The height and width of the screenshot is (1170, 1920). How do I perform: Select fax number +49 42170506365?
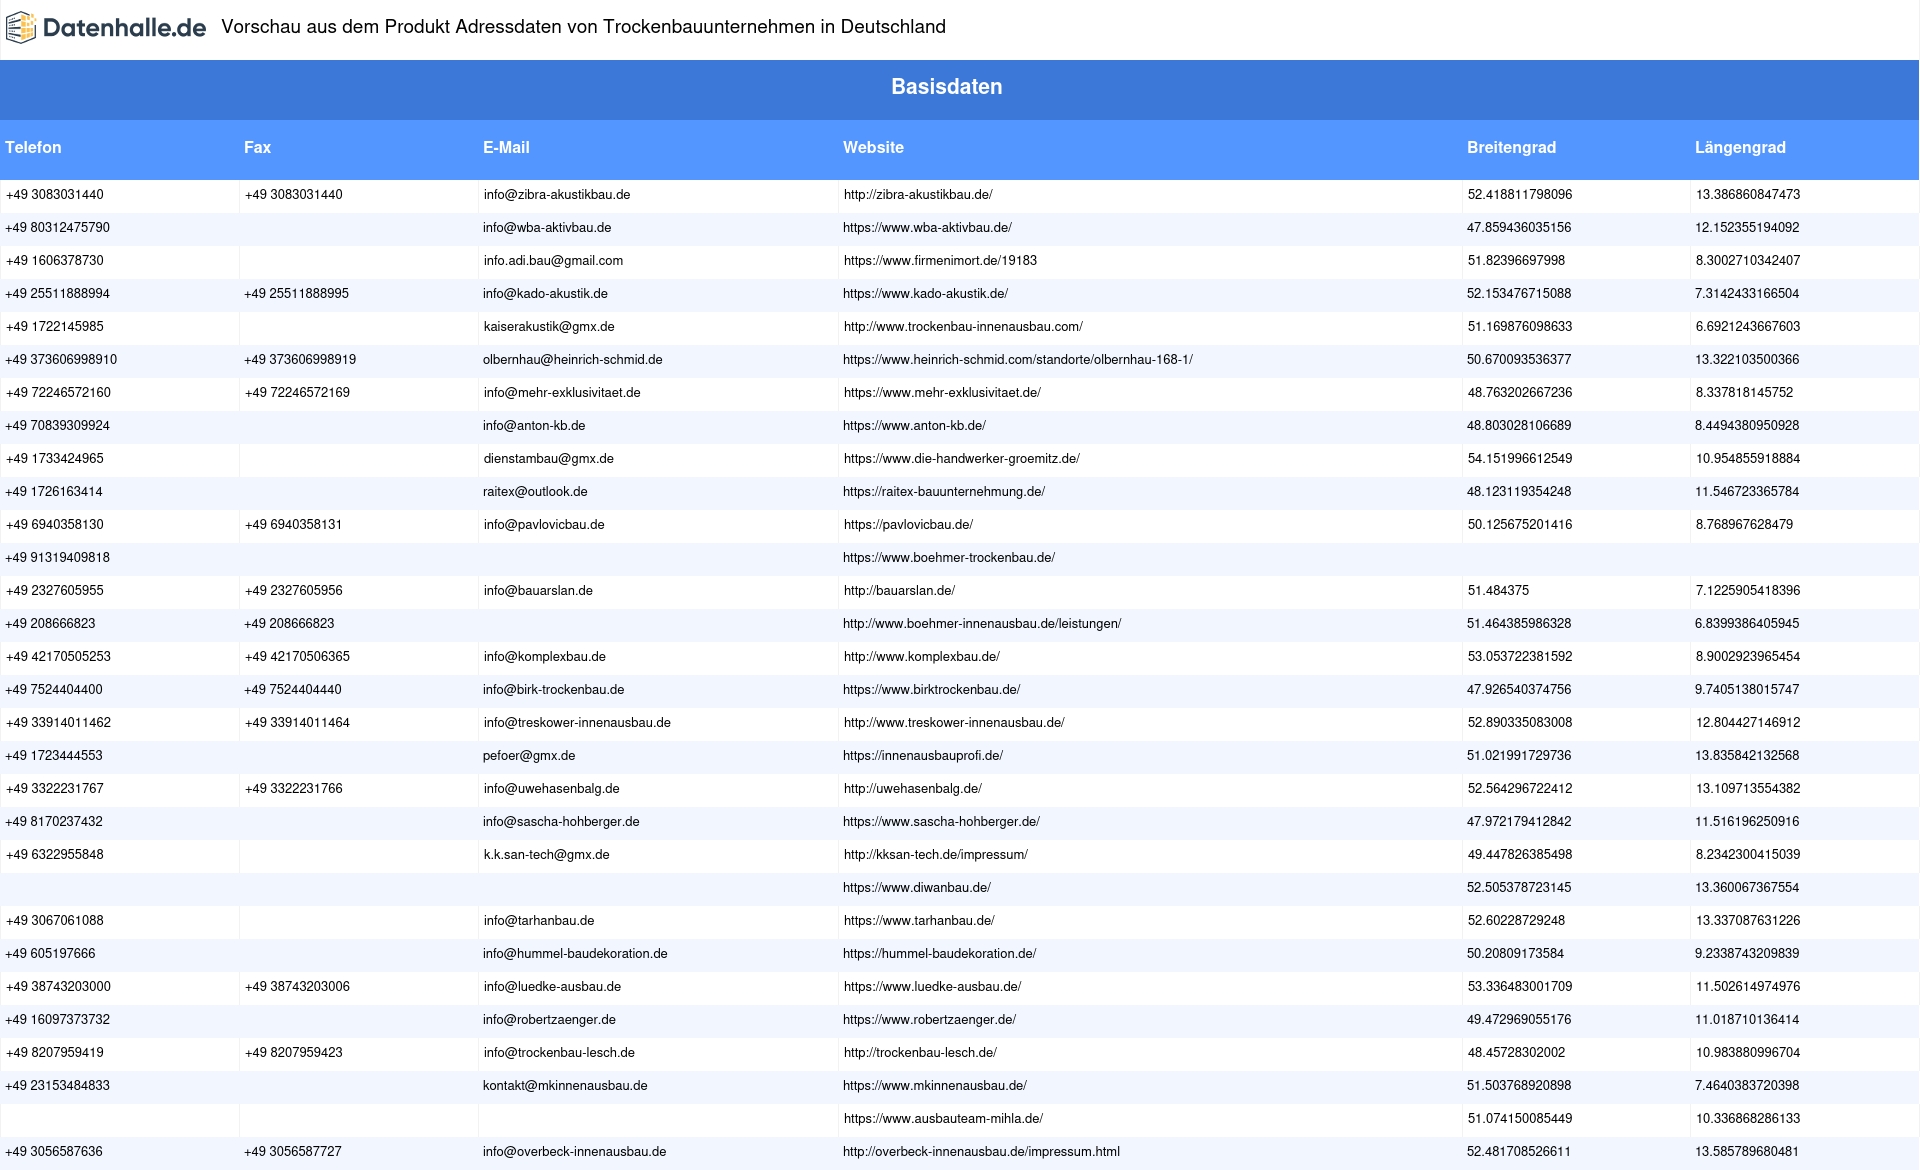(x=297, y=657)
